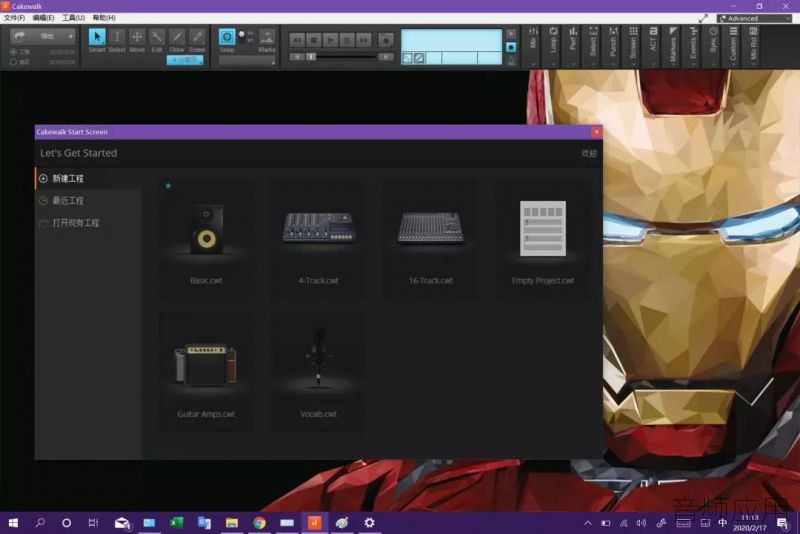The width and height of the screenshot is (800, 534).
Task: Expand the Custom module
Action: point(733,46)
